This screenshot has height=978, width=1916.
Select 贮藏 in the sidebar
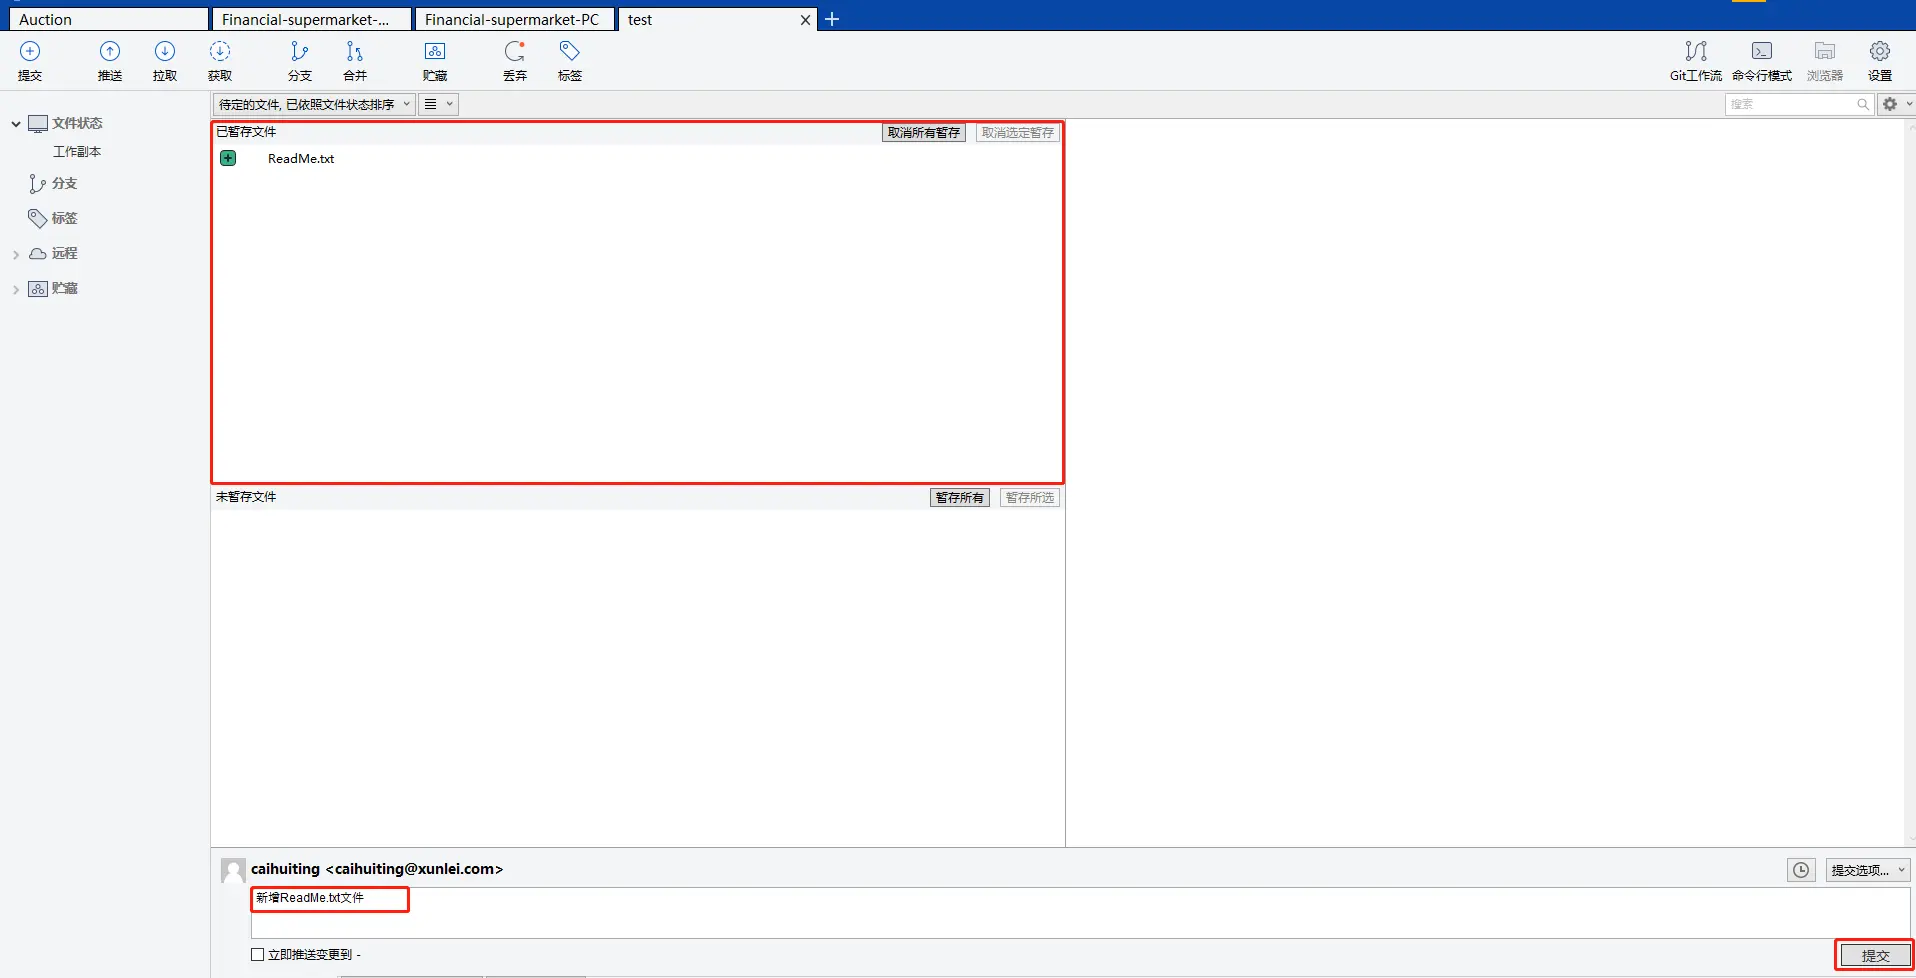(x=65, y=288)
